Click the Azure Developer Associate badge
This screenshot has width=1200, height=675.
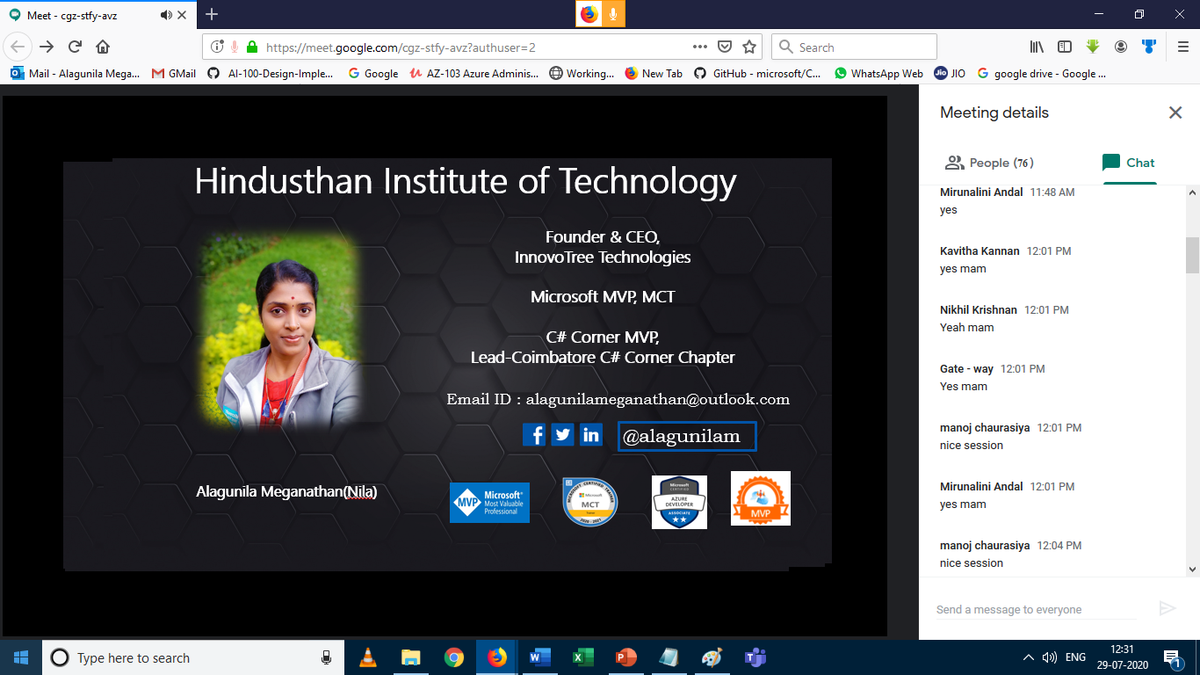pyautogui.click(x=679, y=501)
